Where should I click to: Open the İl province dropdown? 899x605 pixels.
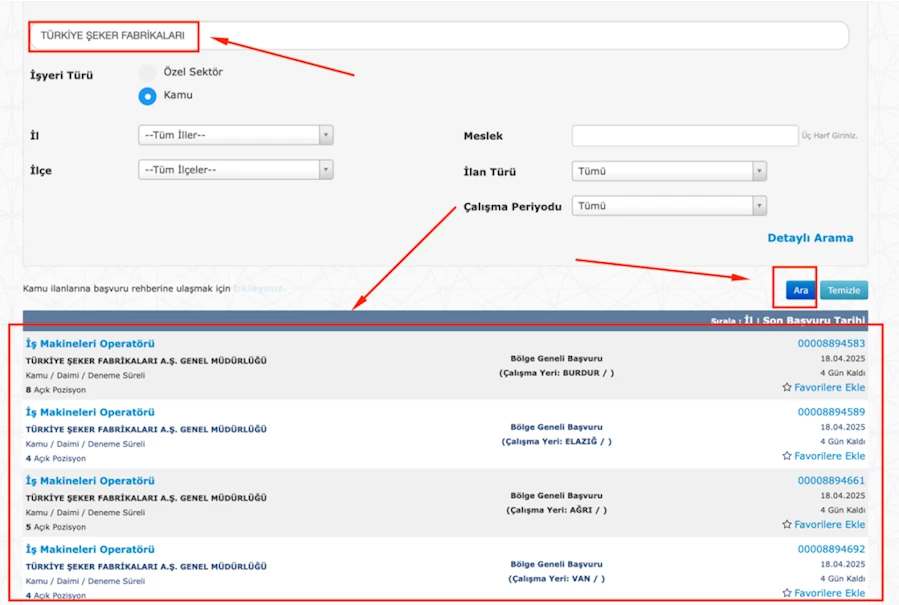pyautogui.click(x=235, y=135)
